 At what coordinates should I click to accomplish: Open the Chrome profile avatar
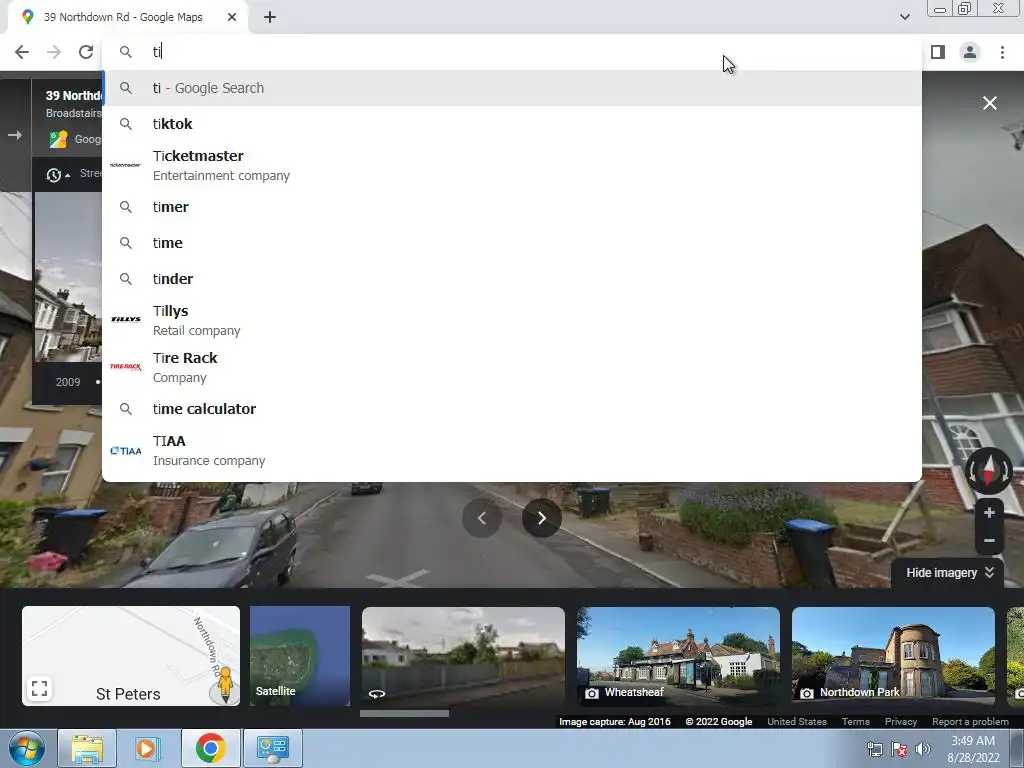coord(970,52)
